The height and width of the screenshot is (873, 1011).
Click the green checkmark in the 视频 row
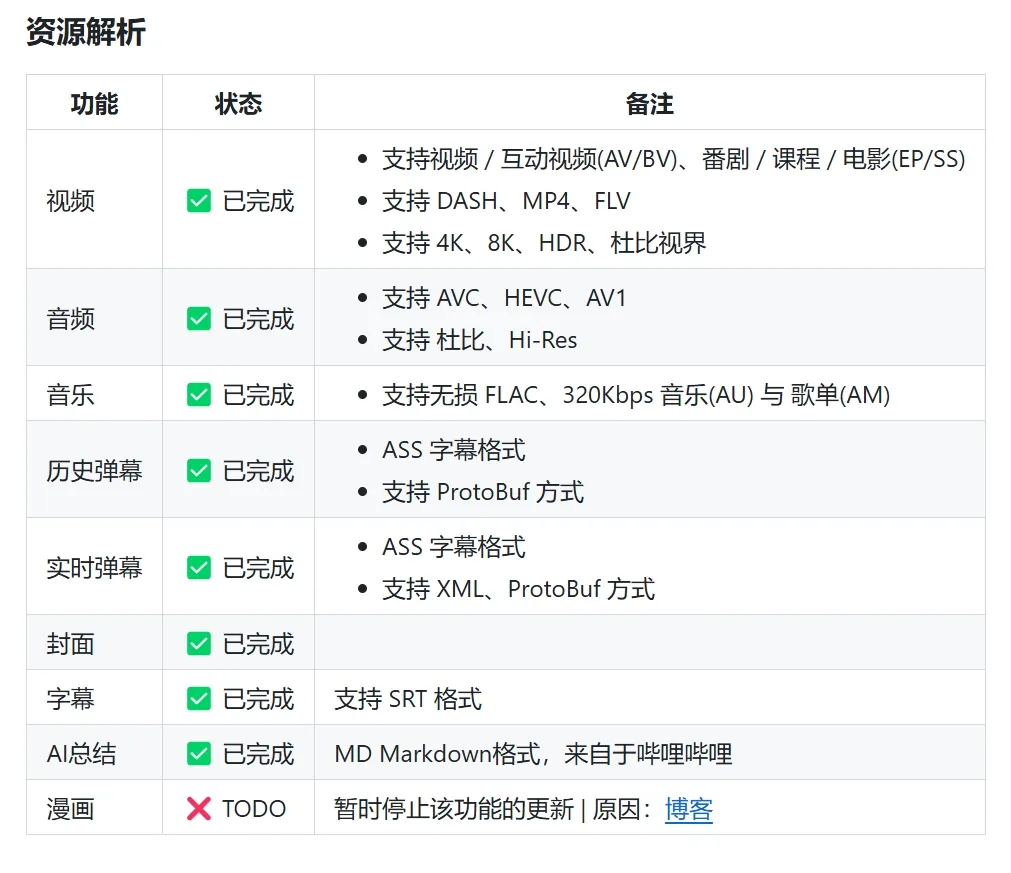tap(199, 201)
